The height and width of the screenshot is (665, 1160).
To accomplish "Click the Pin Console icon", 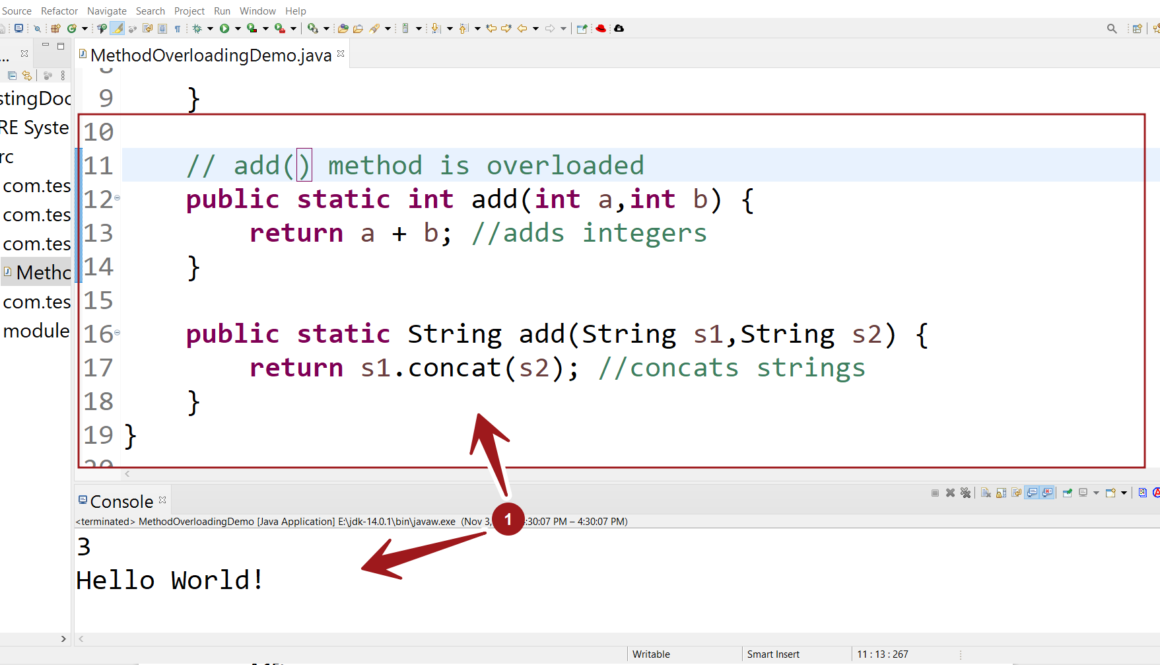I will point(1068,493).
